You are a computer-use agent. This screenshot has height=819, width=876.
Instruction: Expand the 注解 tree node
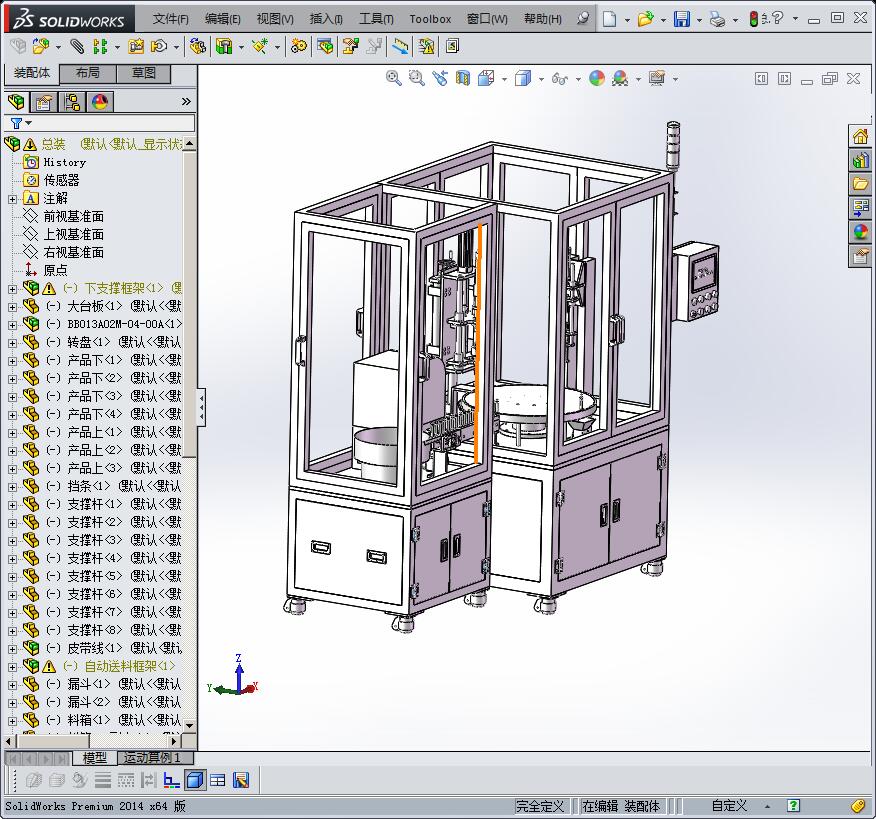pos(12,199)
